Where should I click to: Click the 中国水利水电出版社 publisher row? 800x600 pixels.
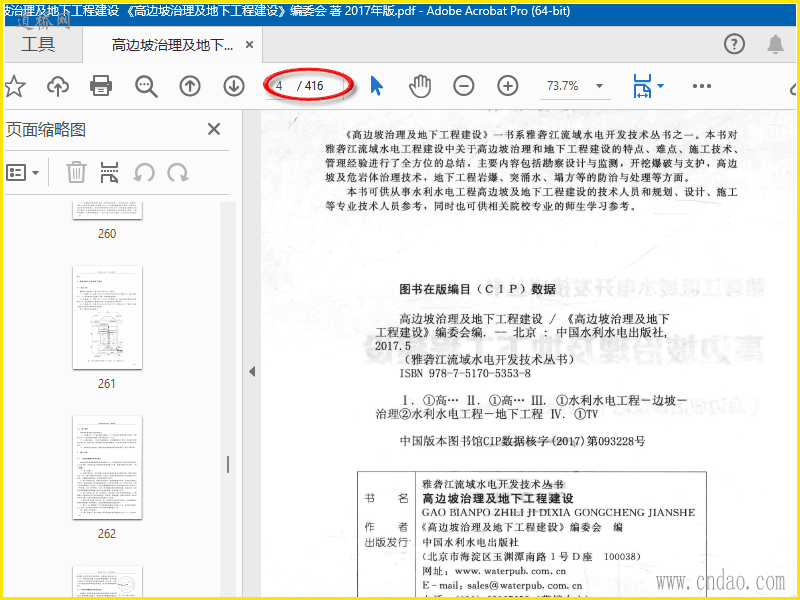pyautogui.click(x=470, y=542)
